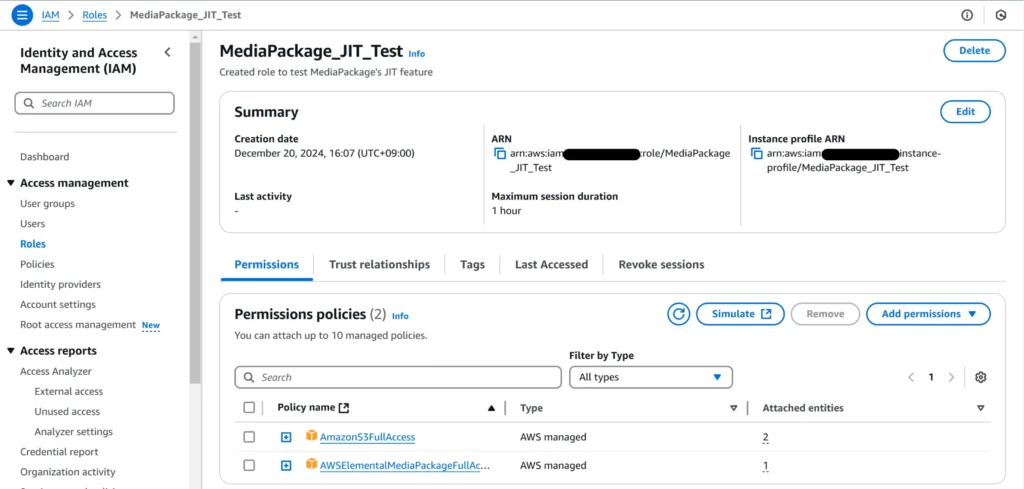
Task: Expand the AmazonS3FullAccess policy details
Action: click(x=285, y=437)
